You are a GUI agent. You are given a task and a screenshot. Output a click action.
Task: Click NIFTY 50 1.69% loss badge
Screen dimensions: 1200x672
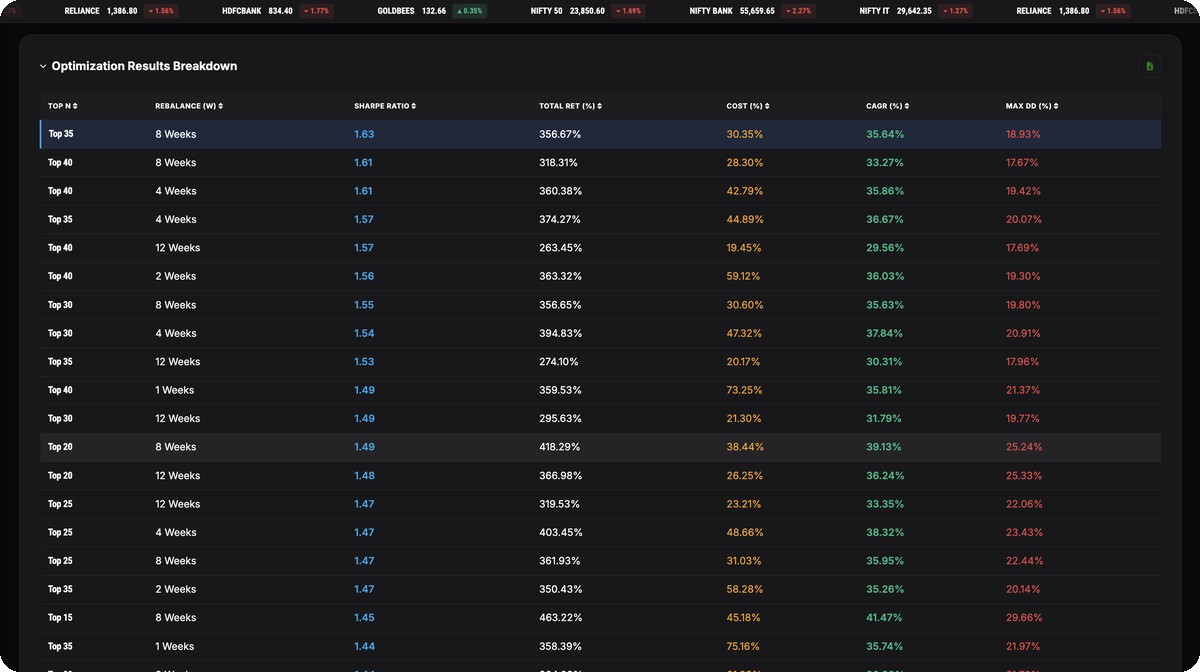click(x=630, y=11)
